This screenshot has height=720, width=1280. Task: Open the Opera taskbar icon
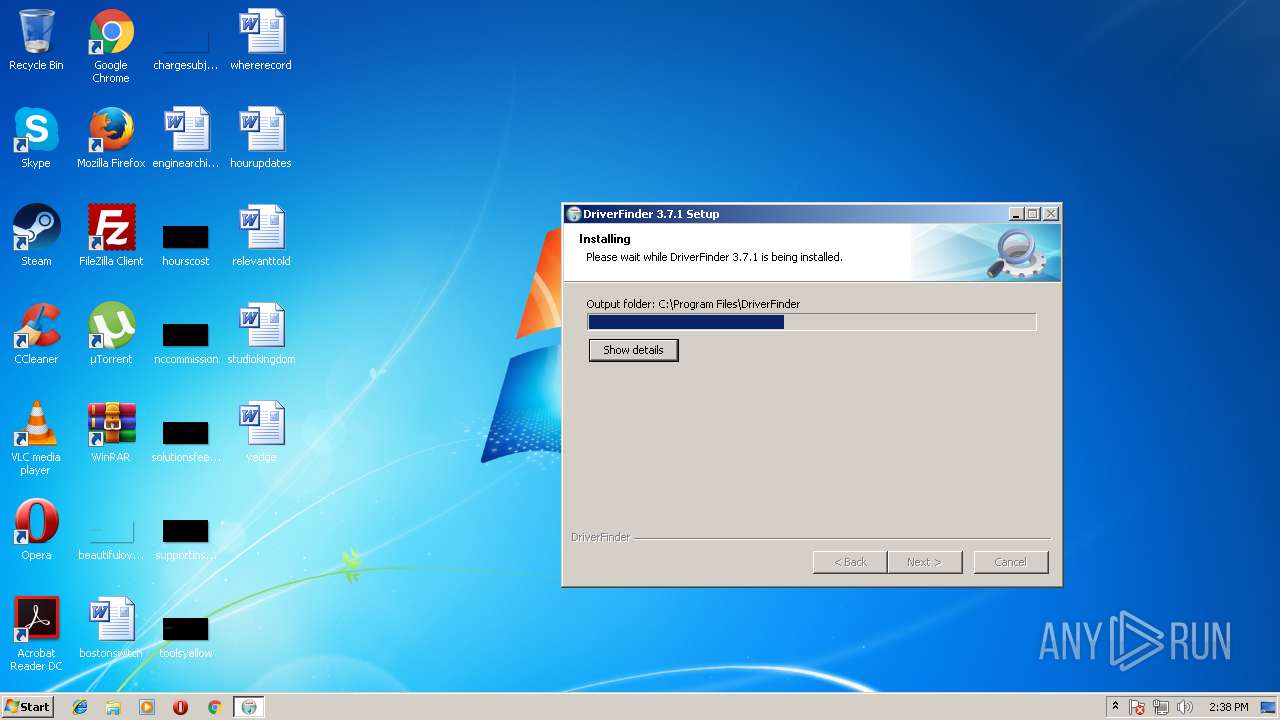tap(180, 707)
